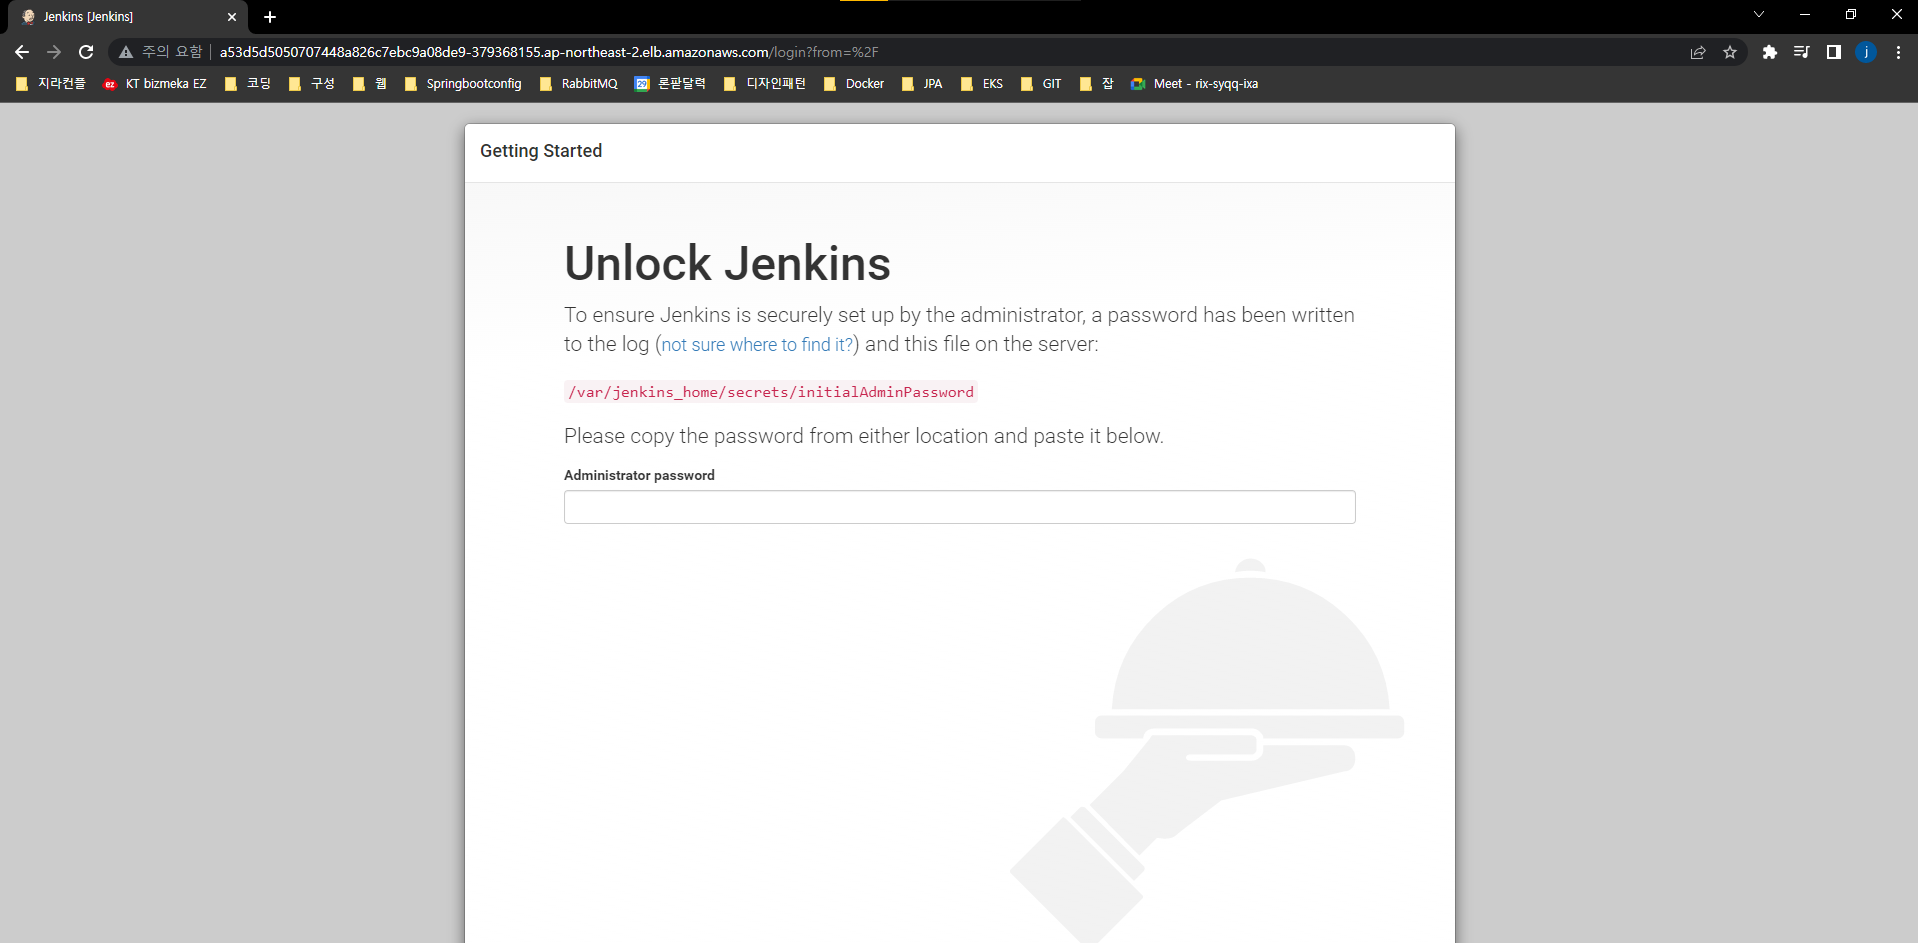Click the not-secure warning icon in address bar
1918x943 pixels.
pos(126,52)
